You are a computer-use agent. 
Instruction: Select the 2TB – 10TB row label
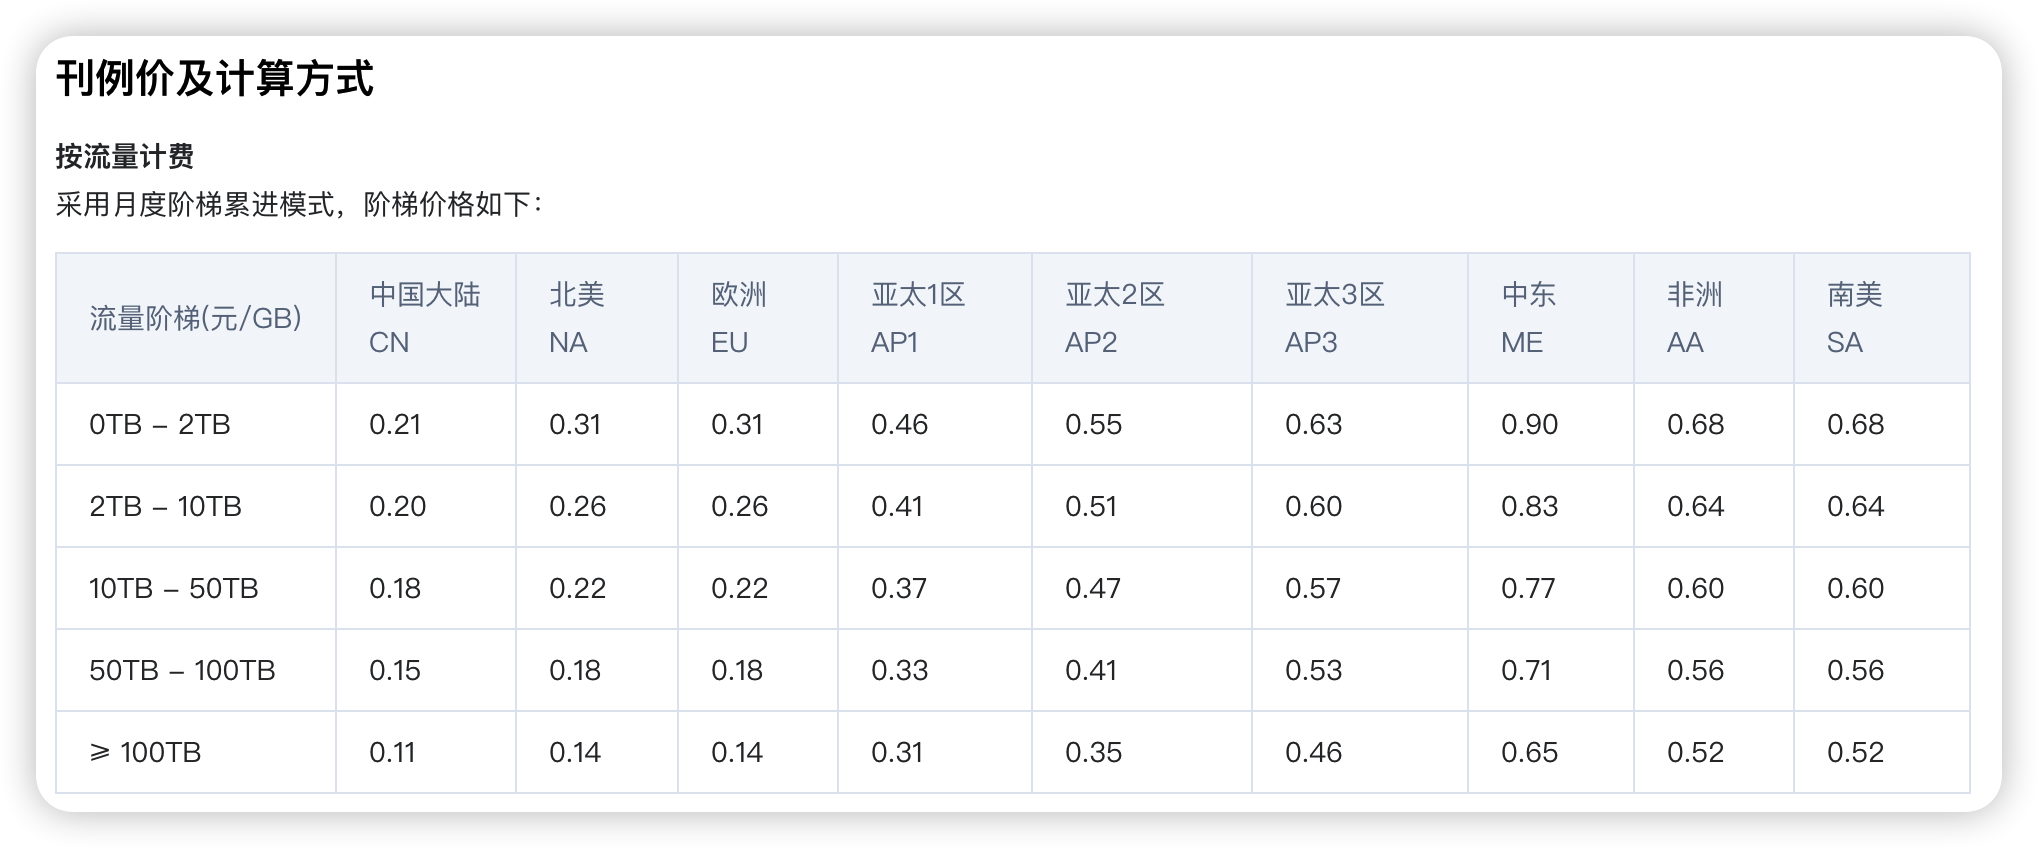(166, 507)
